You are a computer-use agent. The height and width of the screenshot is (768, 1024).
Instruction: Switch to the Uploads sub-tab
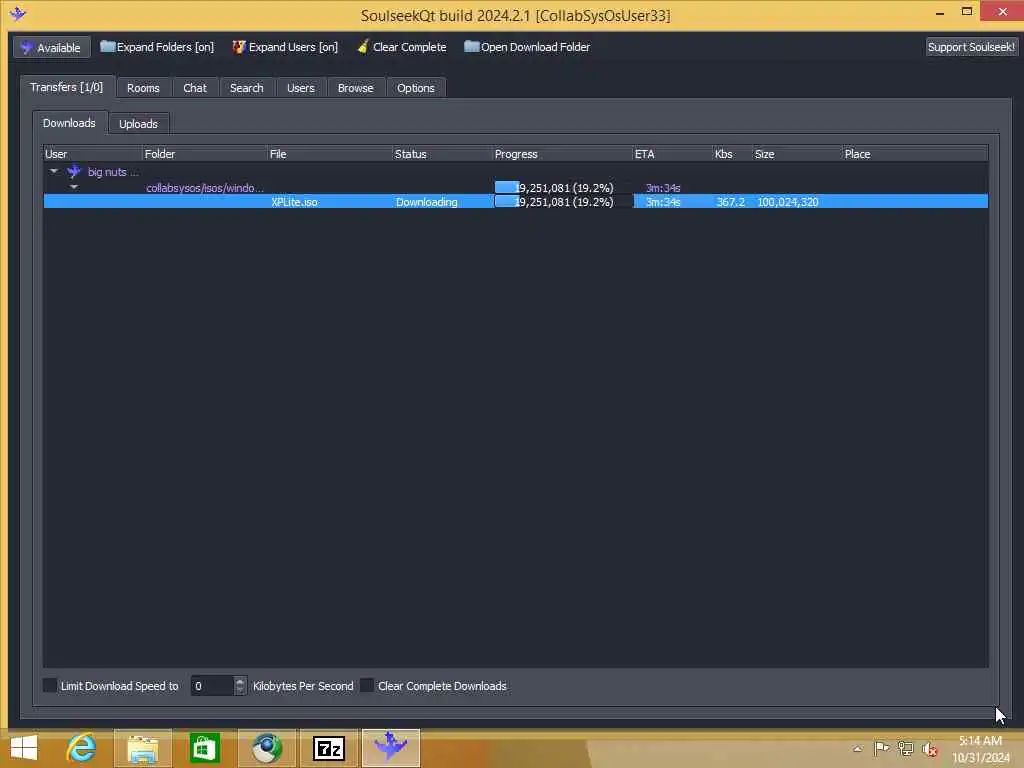[138, 123]
